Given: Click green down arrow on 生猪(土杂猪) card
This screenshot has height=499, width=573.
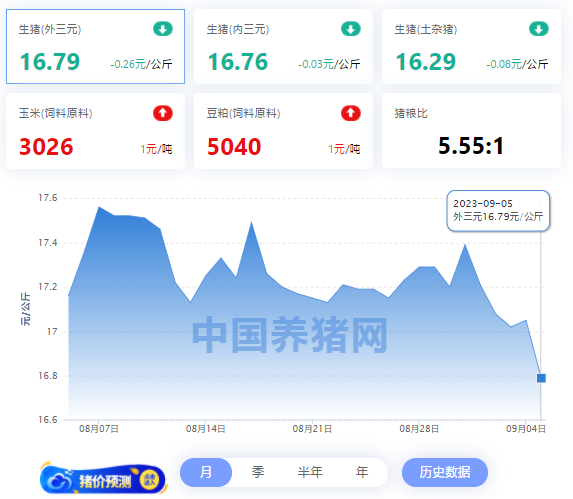Looking at the screenshot, I should click(x=539, y=29).
